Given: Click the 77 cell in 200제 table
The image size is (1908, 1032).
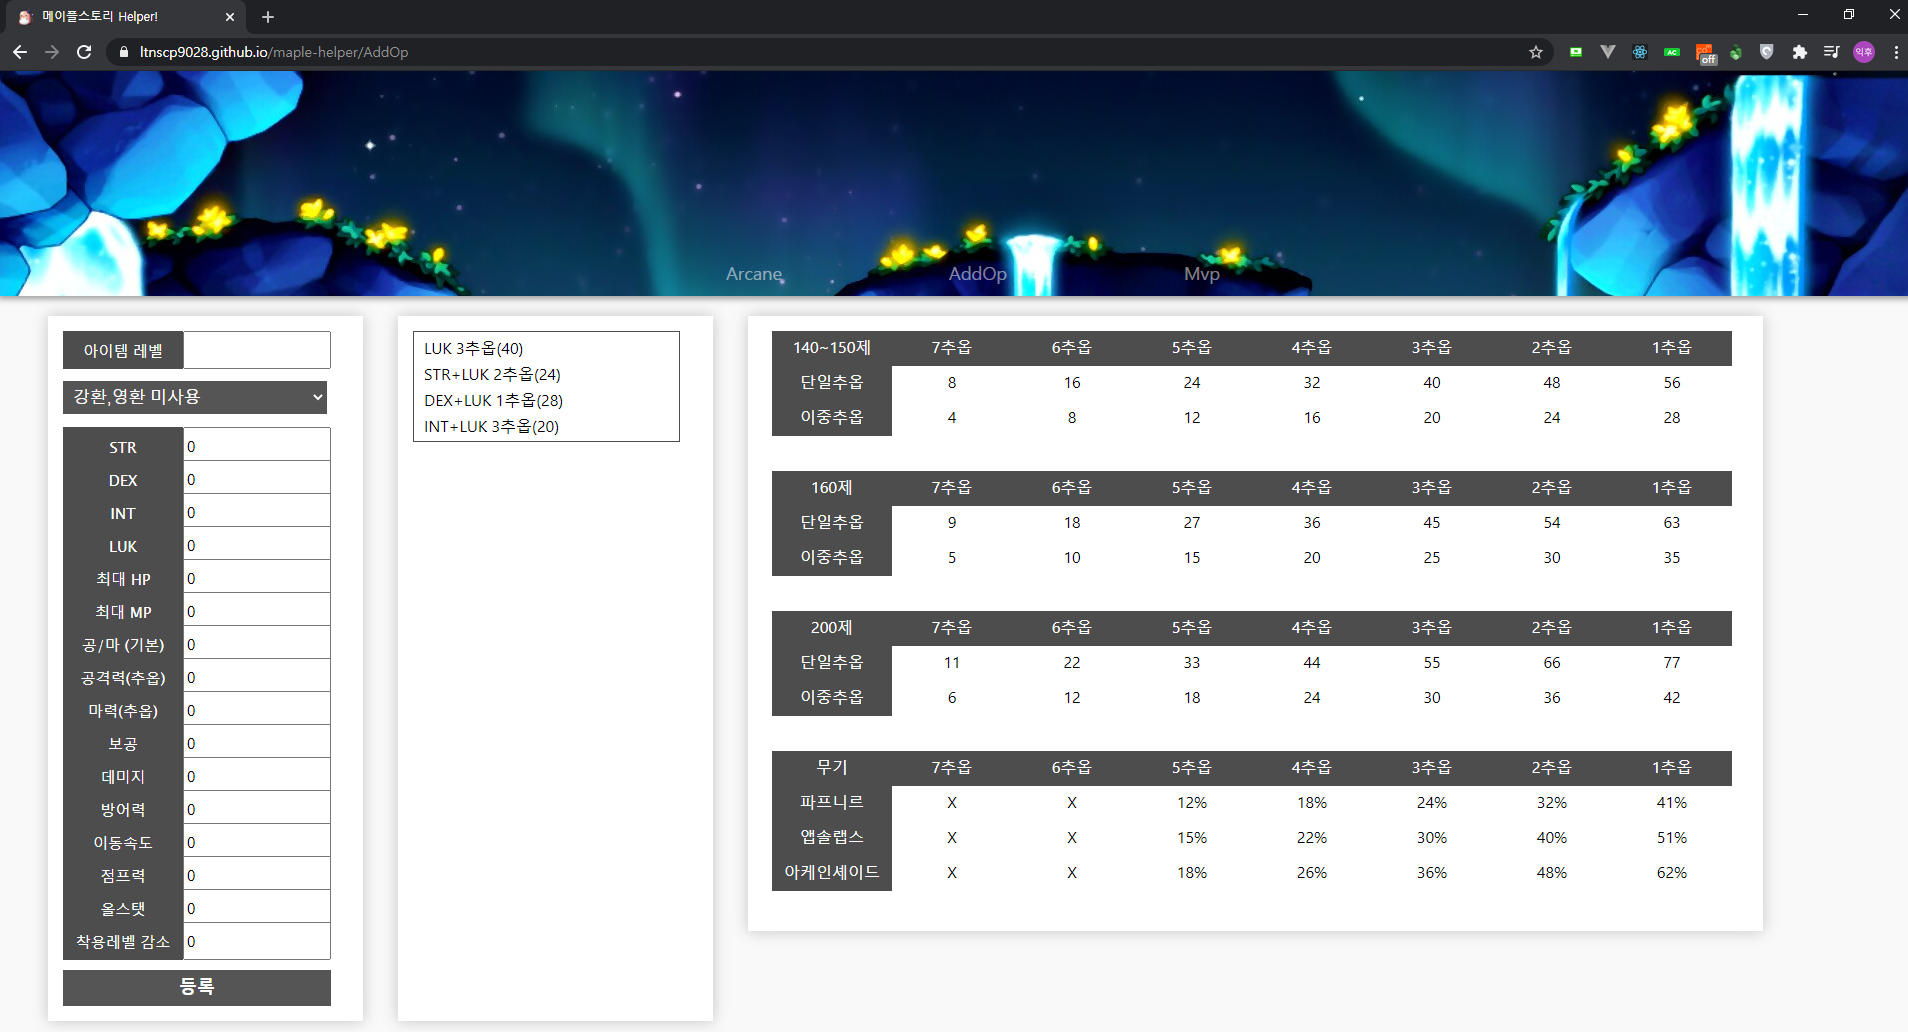Looking at the screenshot, I should click(1672, 663).
